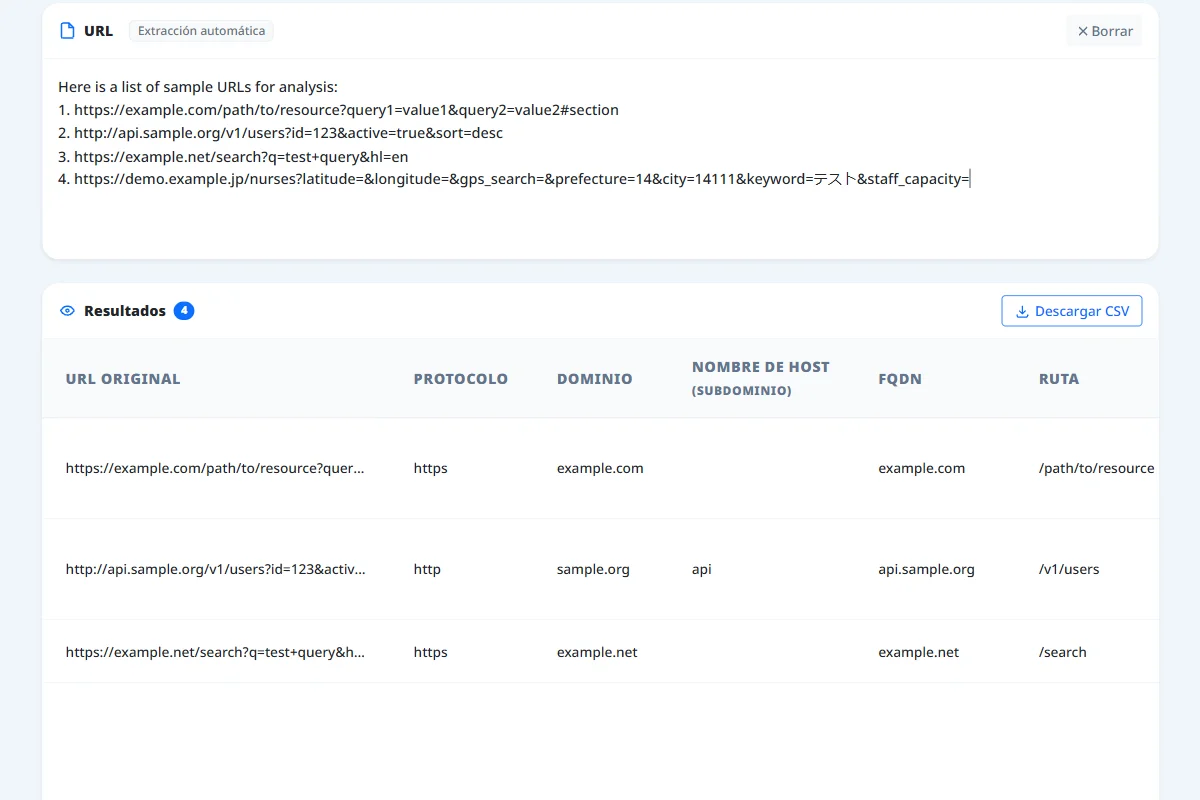
Task: Download results with Descargar CSV
Action: tap(1072, 311)
